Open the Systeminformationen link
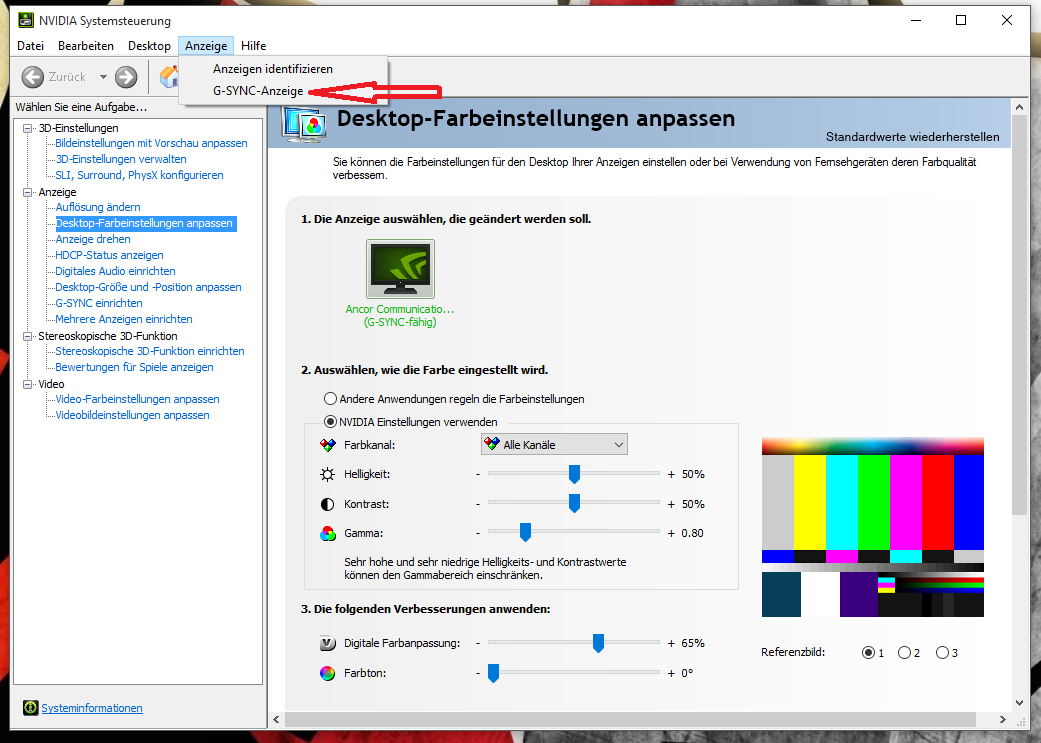The width and height of the screenshot is (1041, 743). (x=92, y=708)
